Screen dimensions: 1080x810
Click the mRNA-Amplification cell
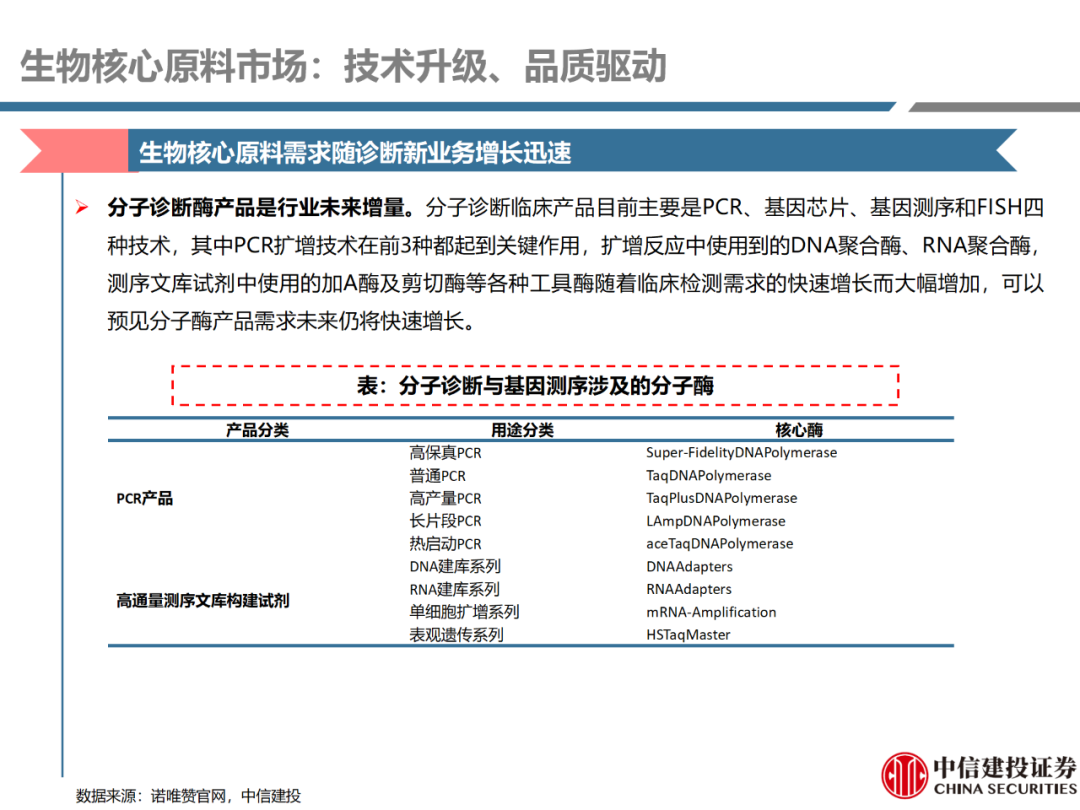click(711, 612)
